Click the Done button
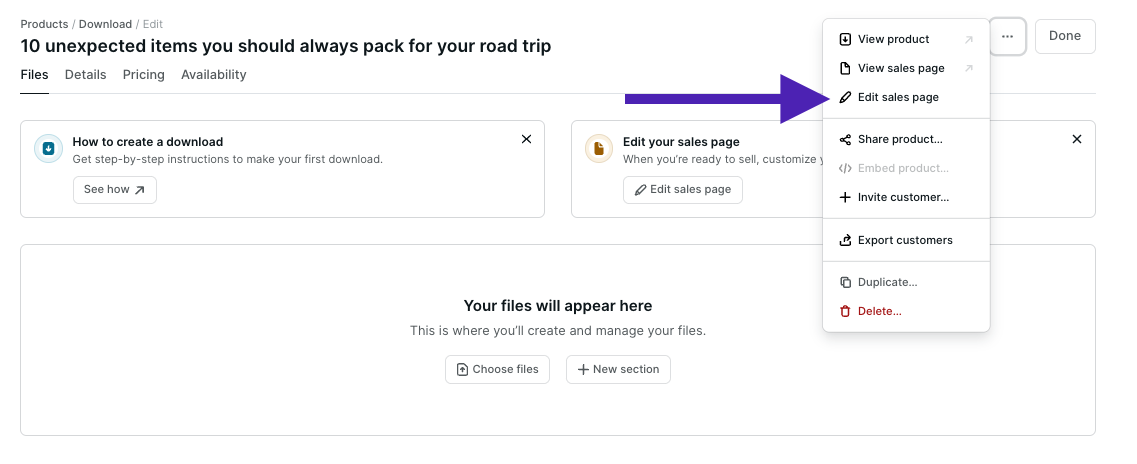Screen dimensions: 1137x464 pyautogui.click(x=1065, y=36)
